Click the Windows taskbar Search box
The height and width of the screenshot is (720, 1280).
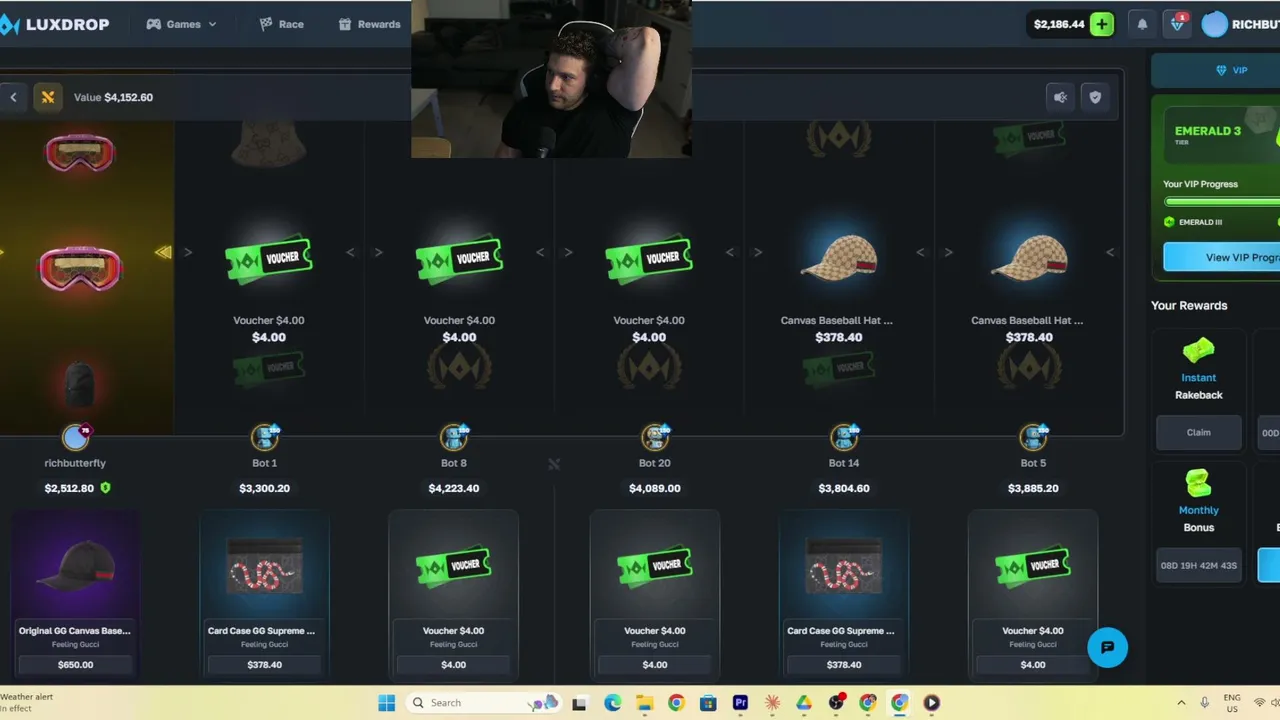click(x=485, y=703)
